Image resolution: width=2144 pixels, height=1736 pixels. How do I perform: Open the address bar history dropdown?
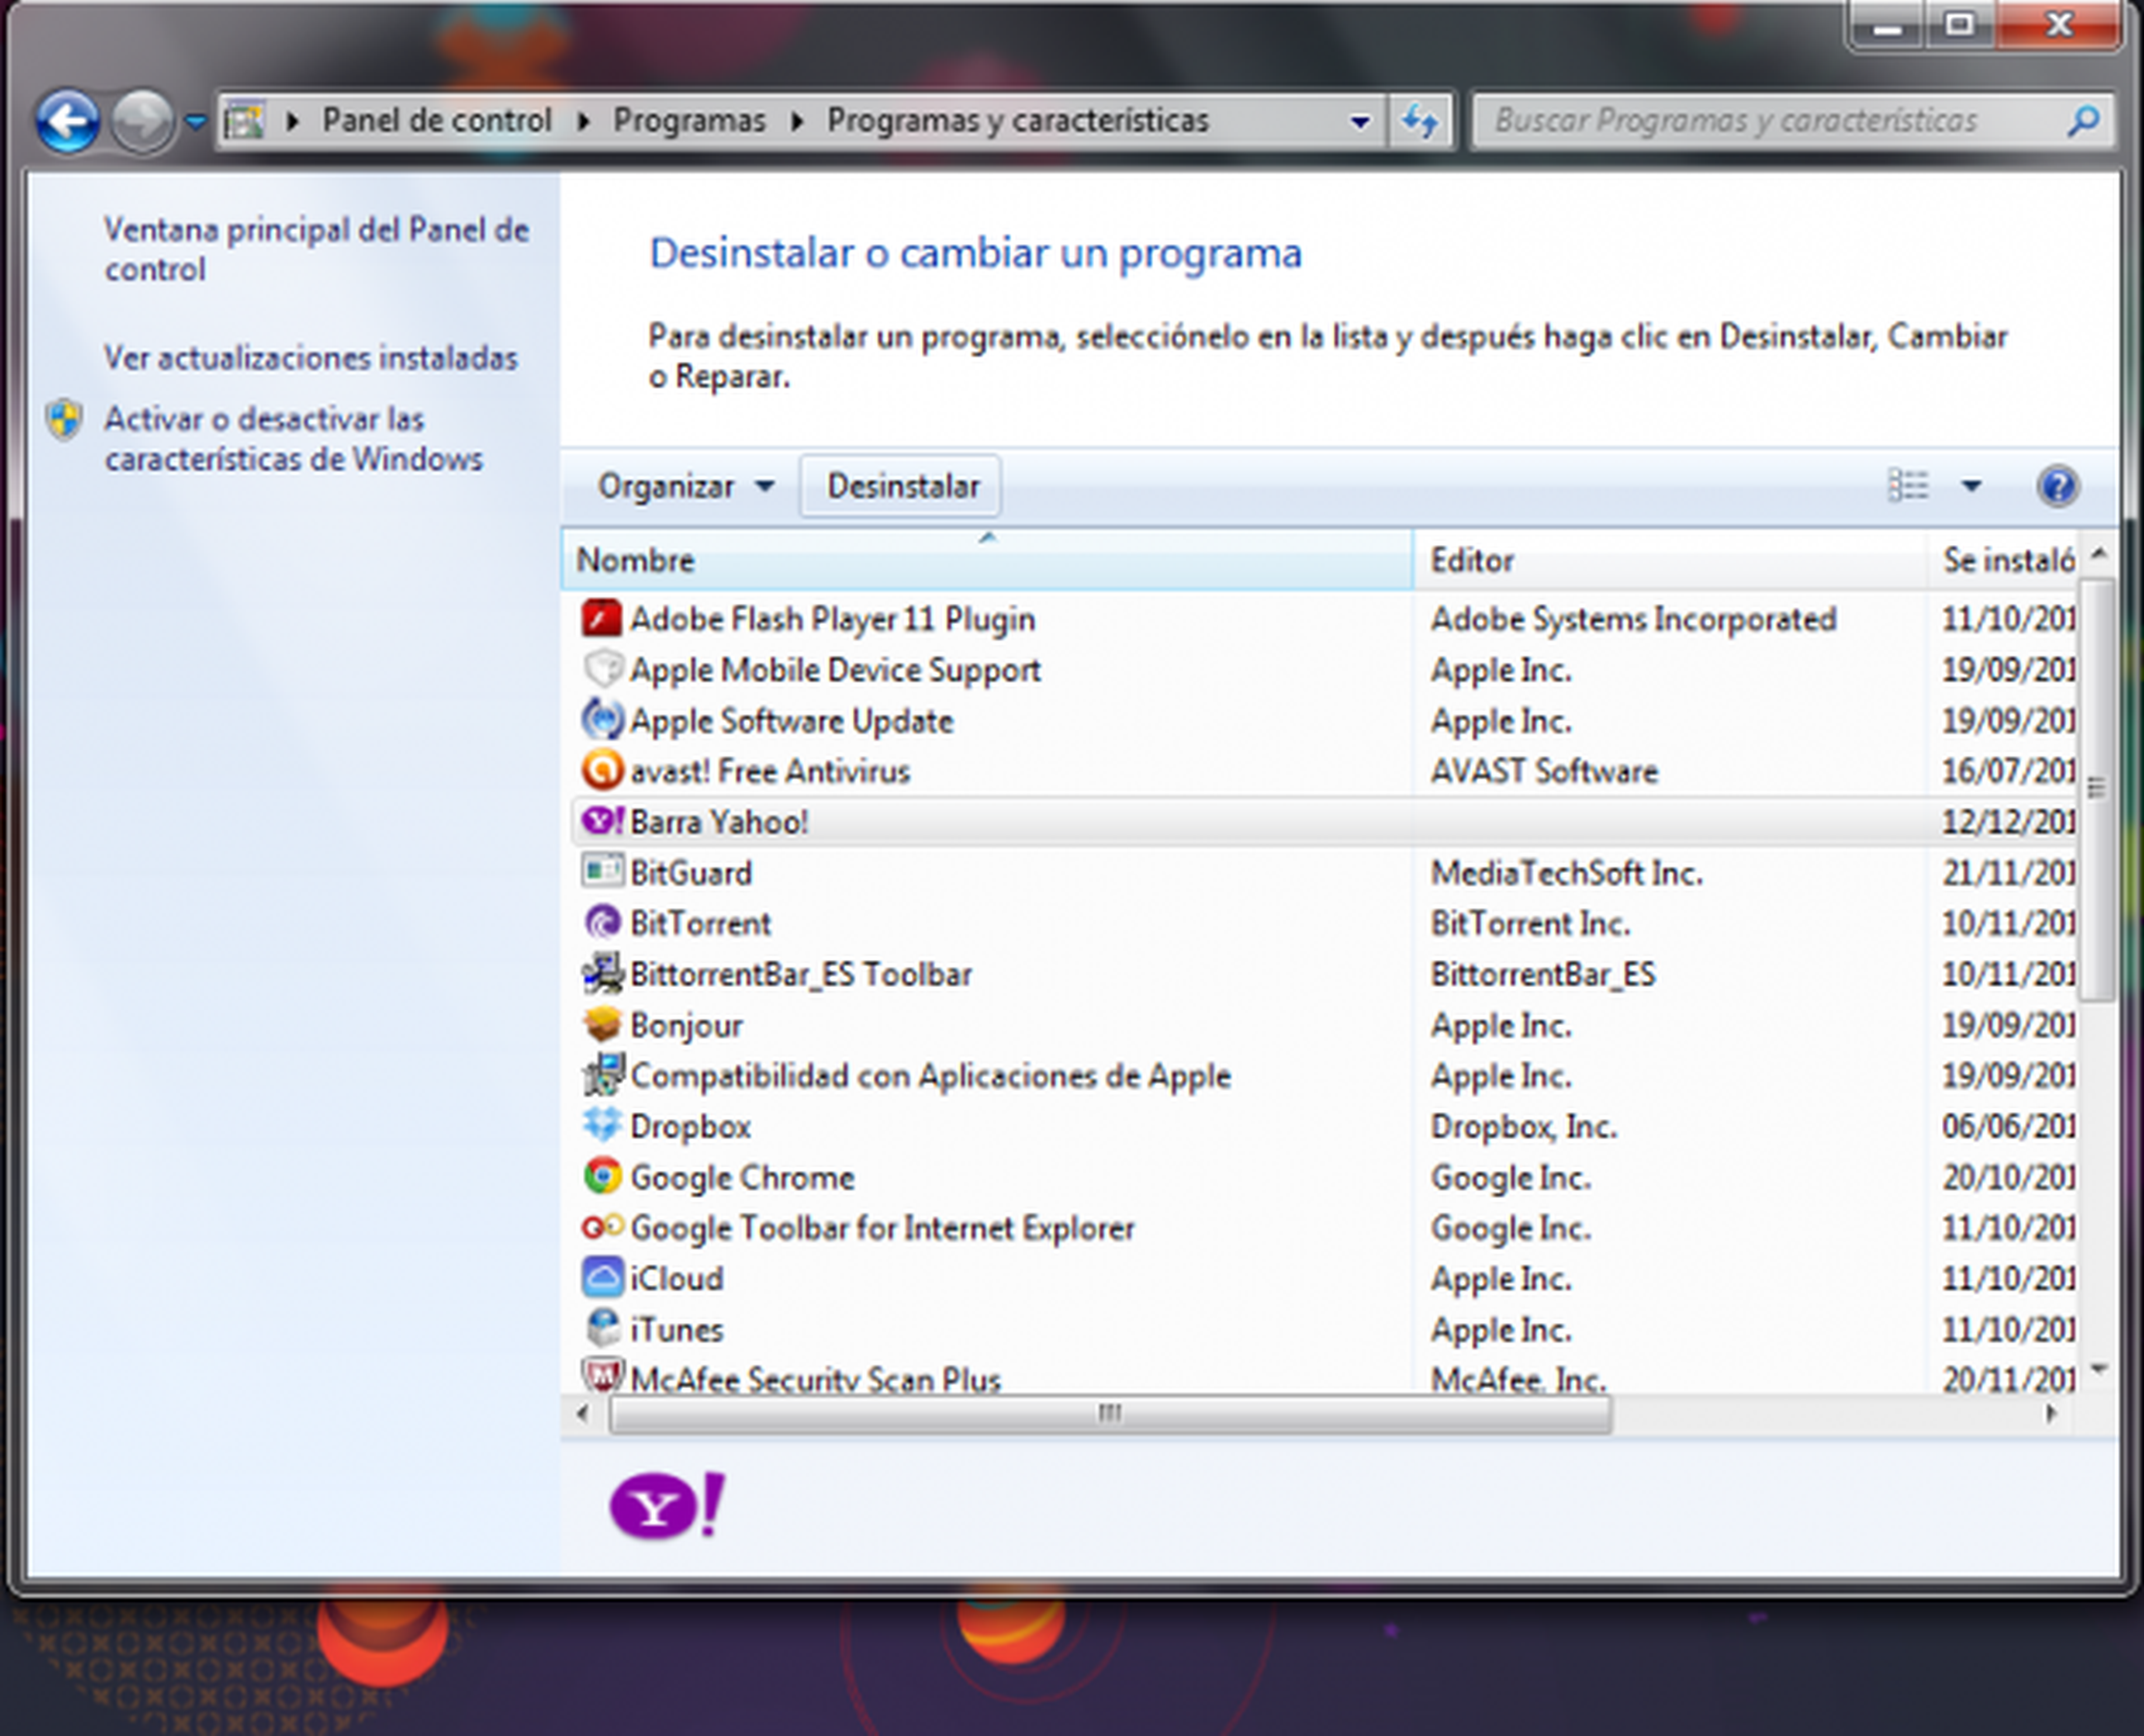[1360, 122]
